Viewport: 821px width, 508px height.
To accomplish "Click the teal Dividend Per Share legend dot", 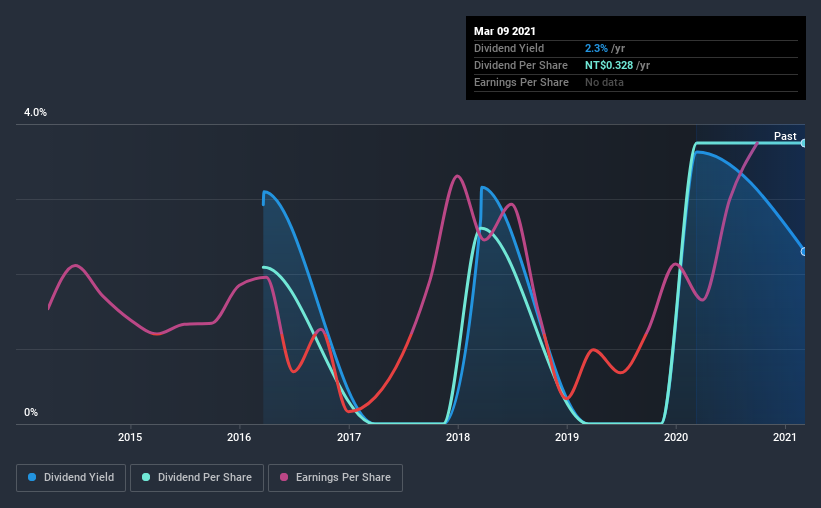I will coord(146,477).
